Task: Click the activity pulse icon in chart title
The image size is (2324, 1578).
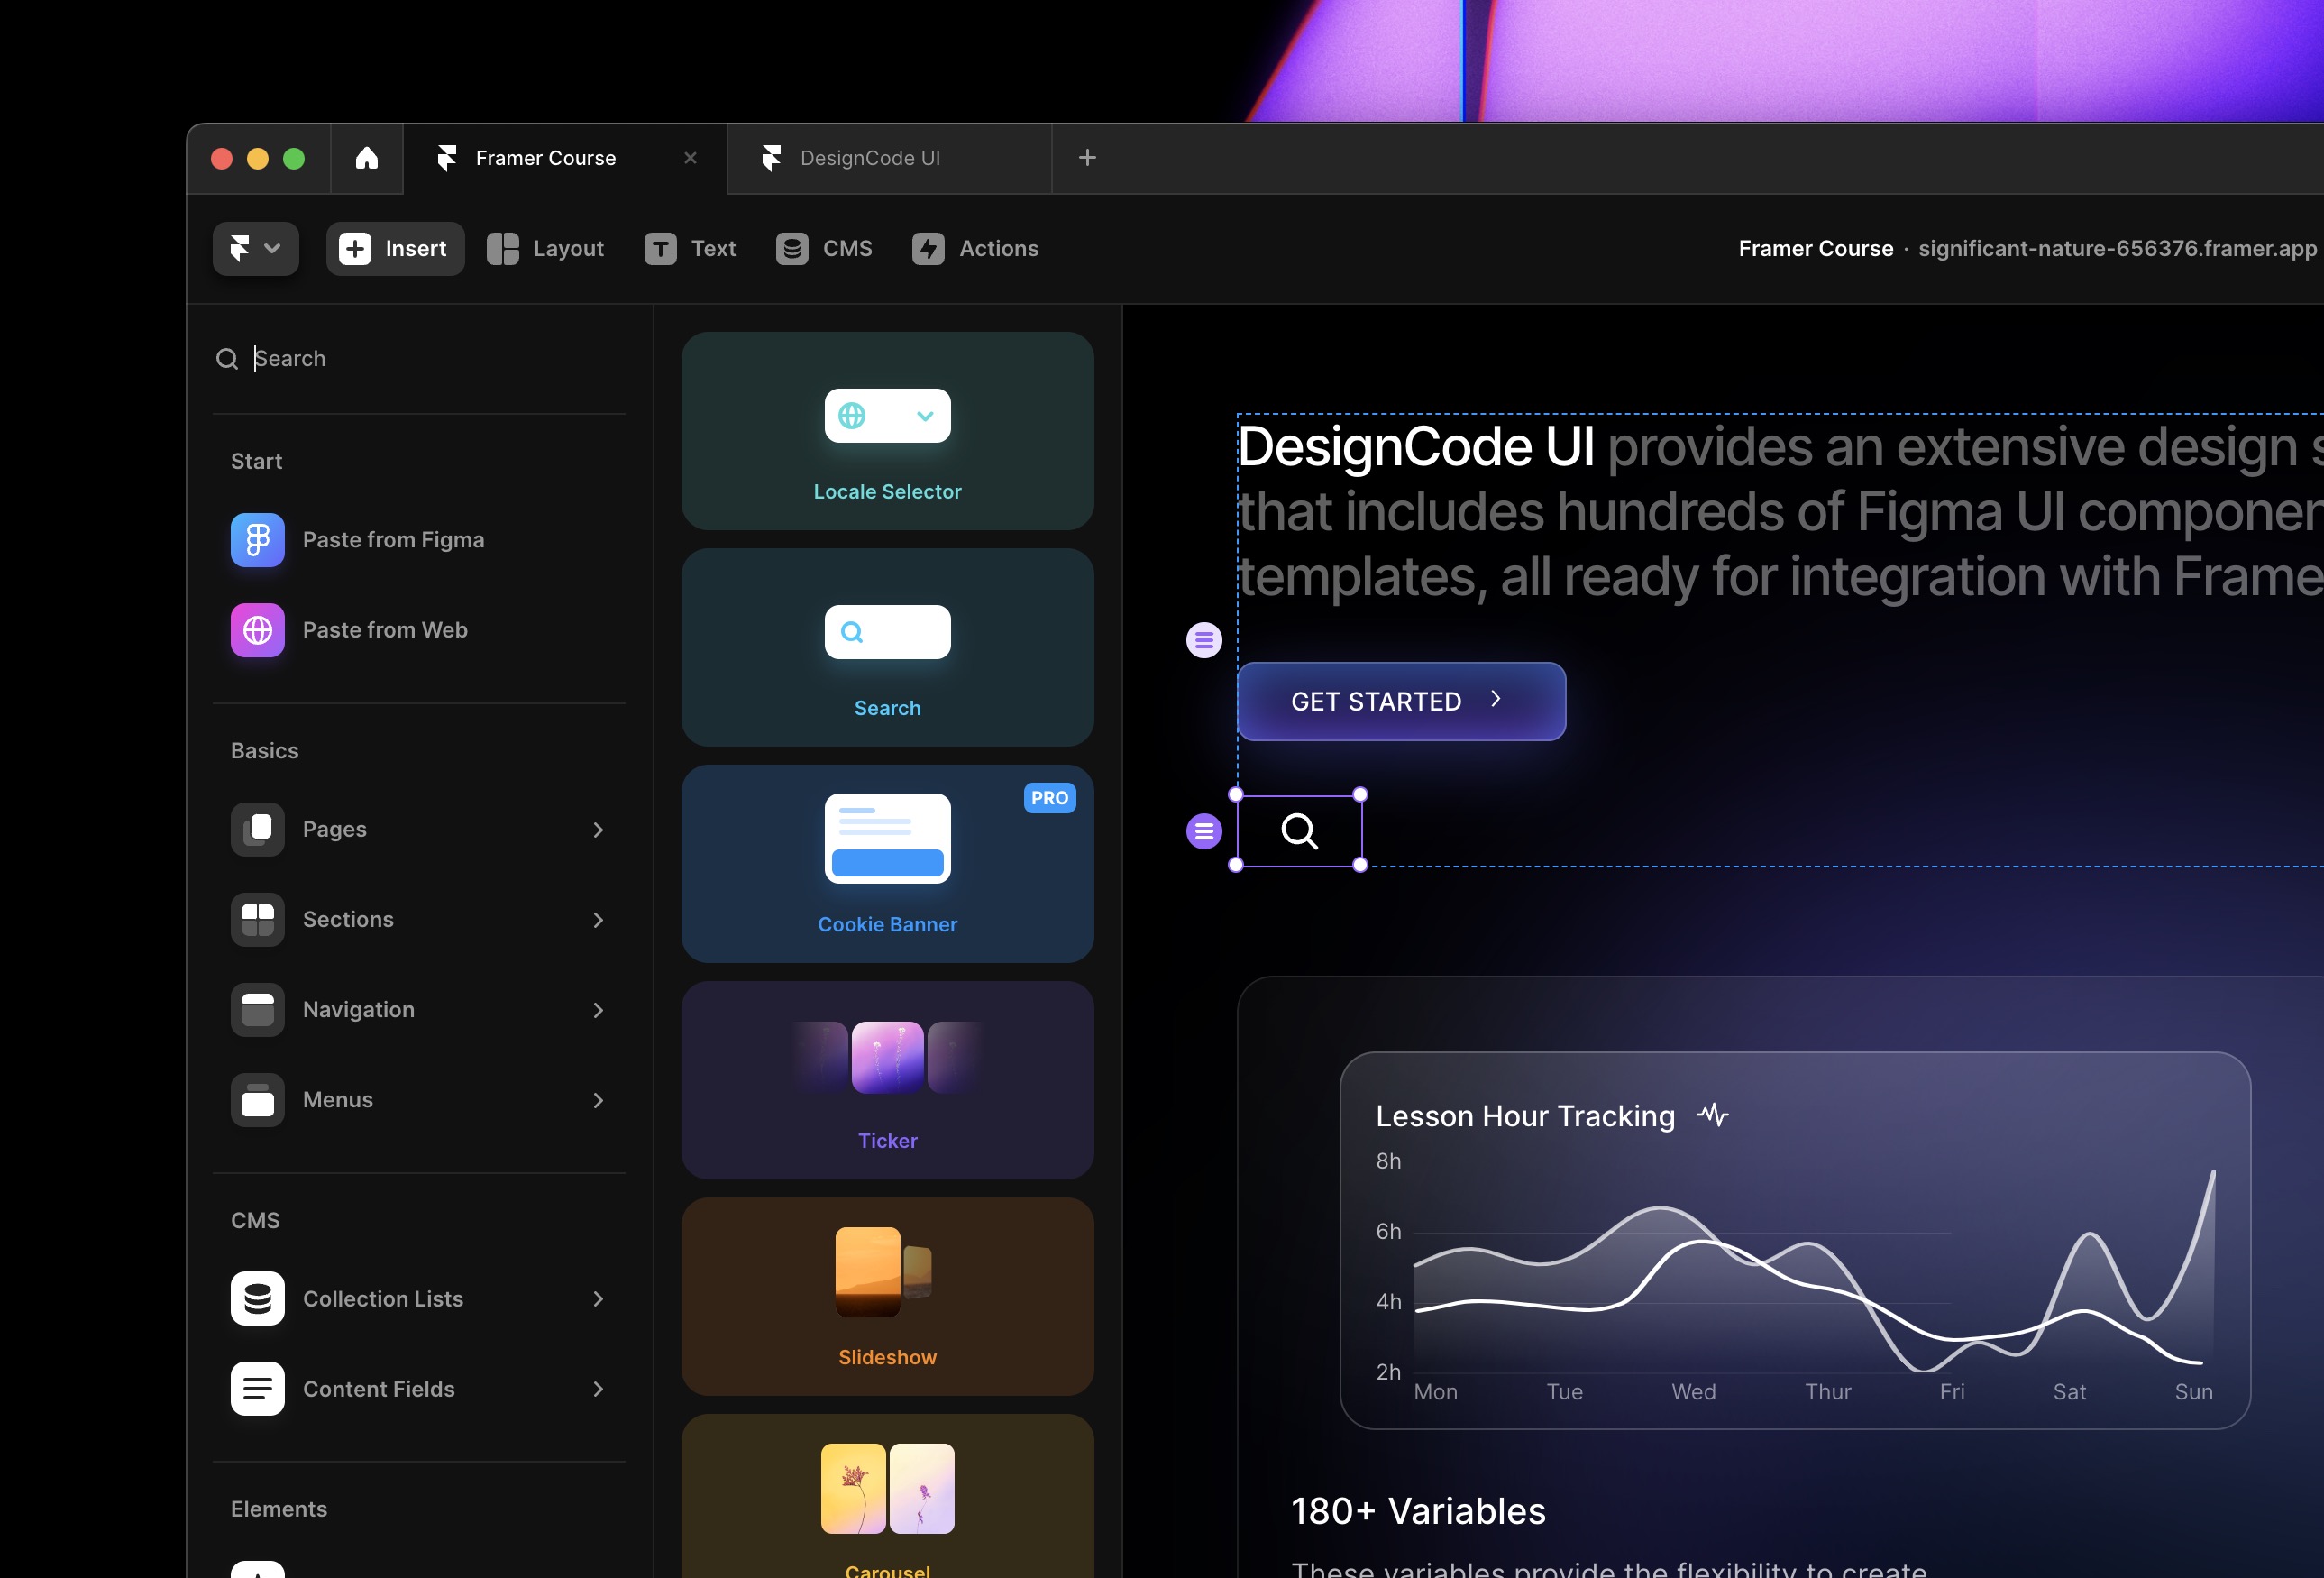Action: pyautogui.click(x=1712, y=1114)
